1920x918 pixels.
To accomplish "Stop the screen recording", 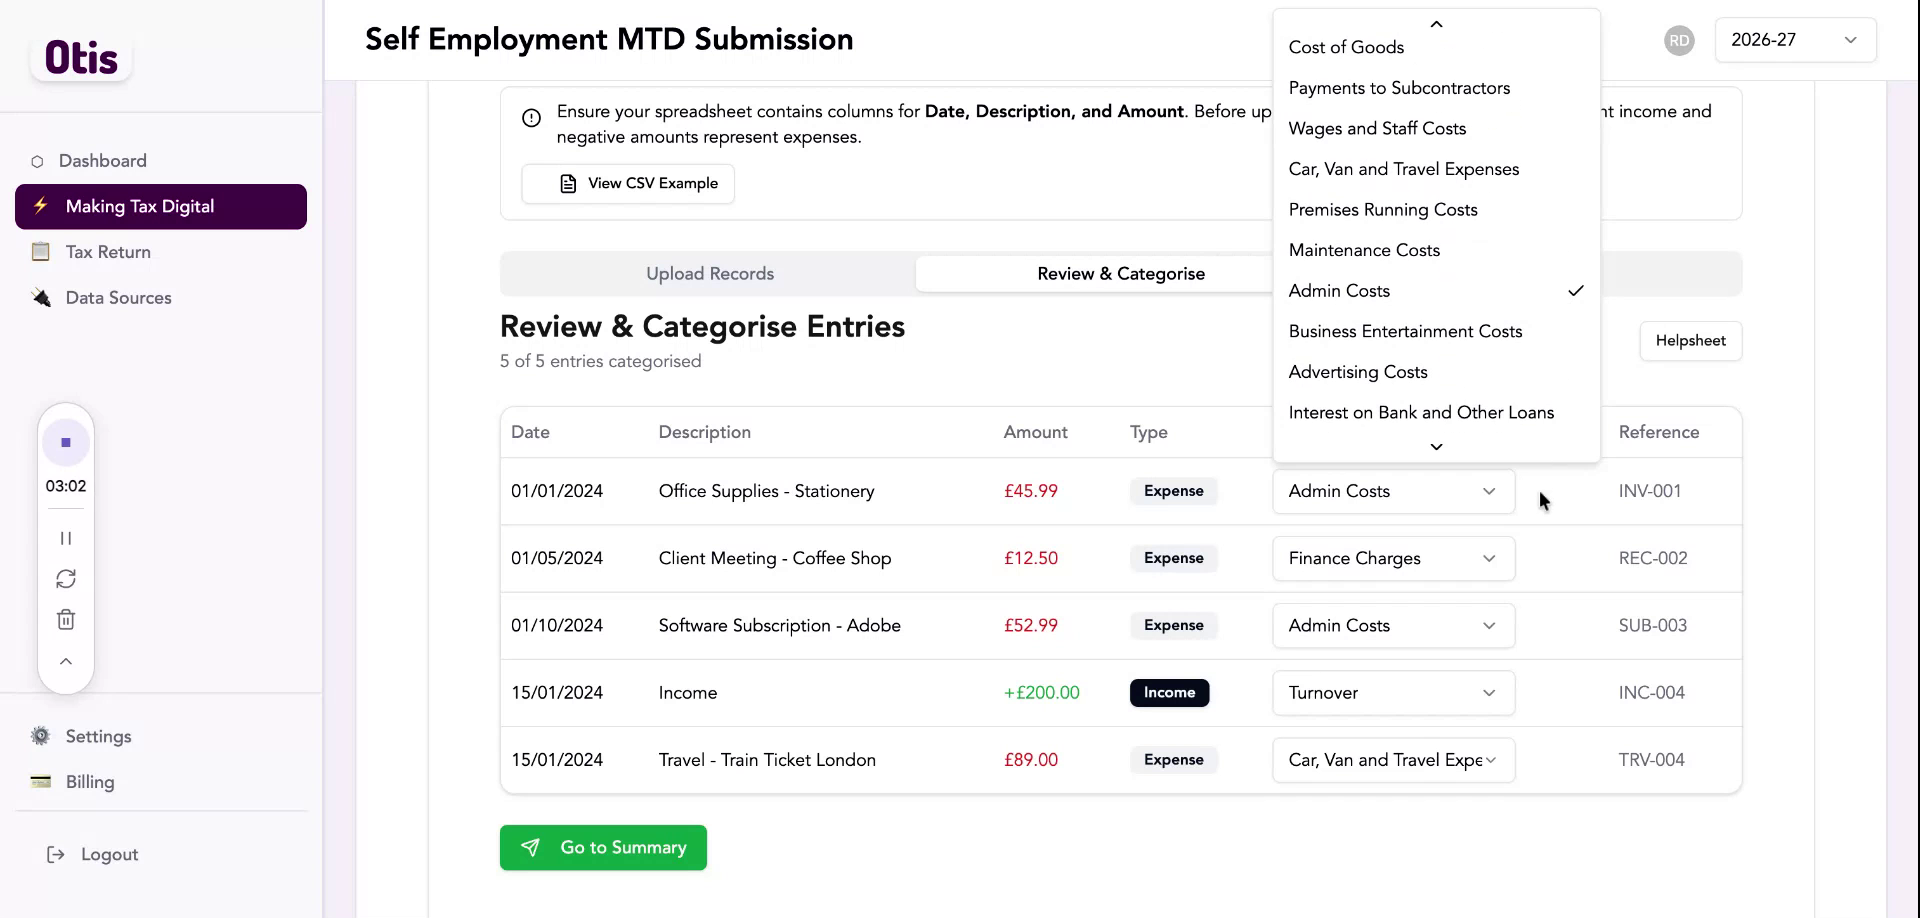I will click(x=66, y=442).
